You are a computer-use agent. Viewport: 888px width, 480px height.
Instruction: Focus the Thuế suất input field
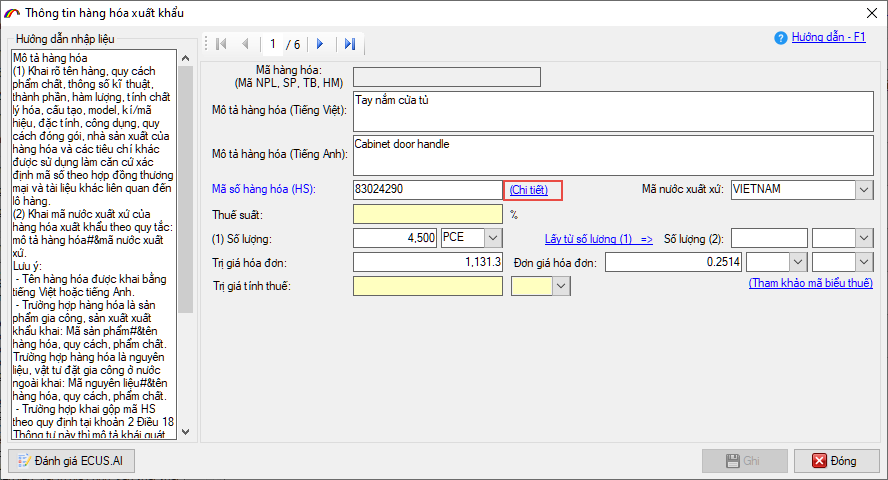pyautogui.click(x=429, y=213)
